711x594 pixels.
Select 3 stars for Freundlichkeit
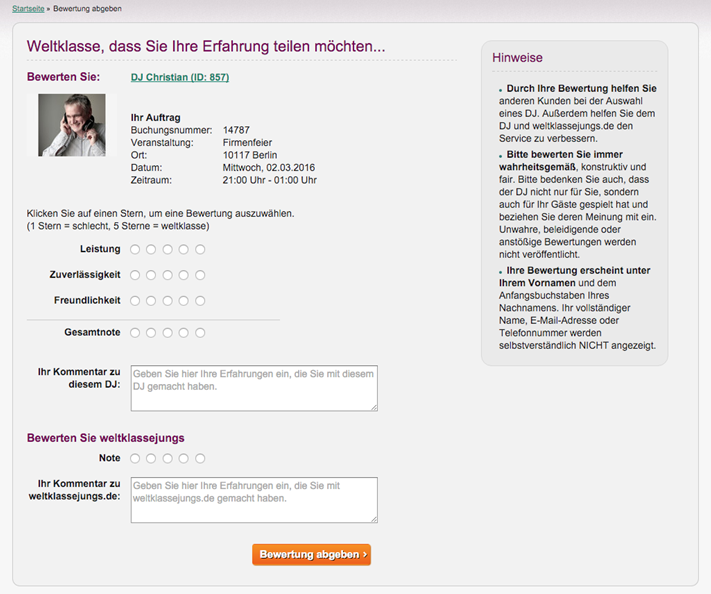pos(167,301)
